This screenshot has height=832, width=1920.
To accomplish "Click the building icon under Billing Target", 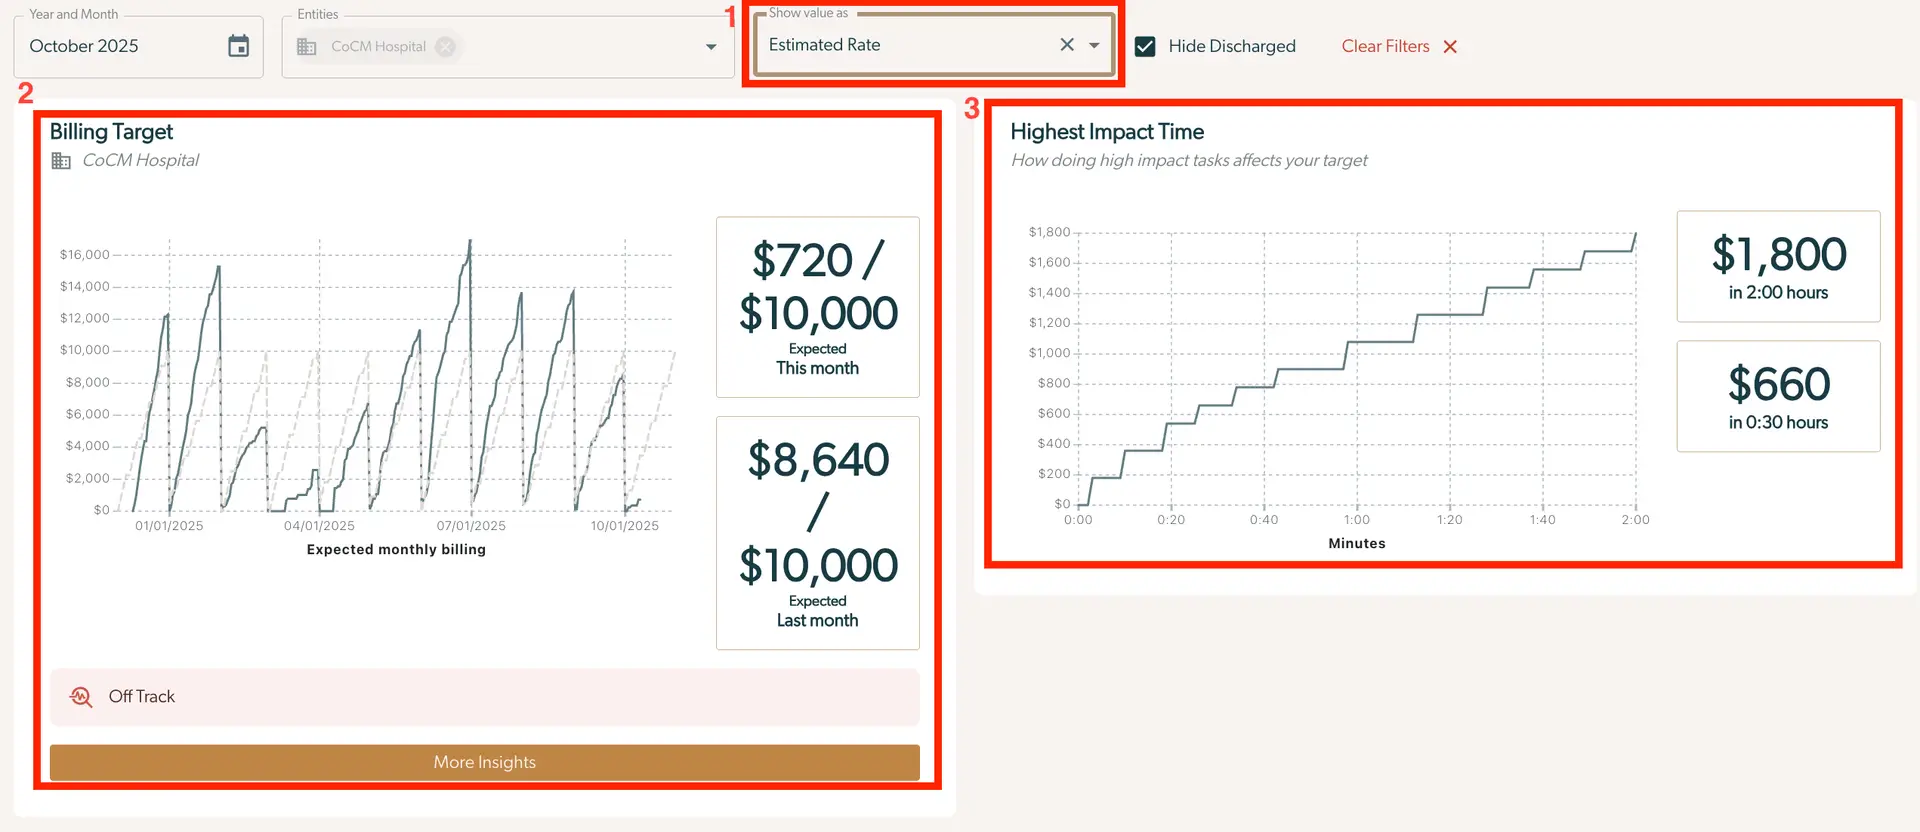I will point(61,161).
